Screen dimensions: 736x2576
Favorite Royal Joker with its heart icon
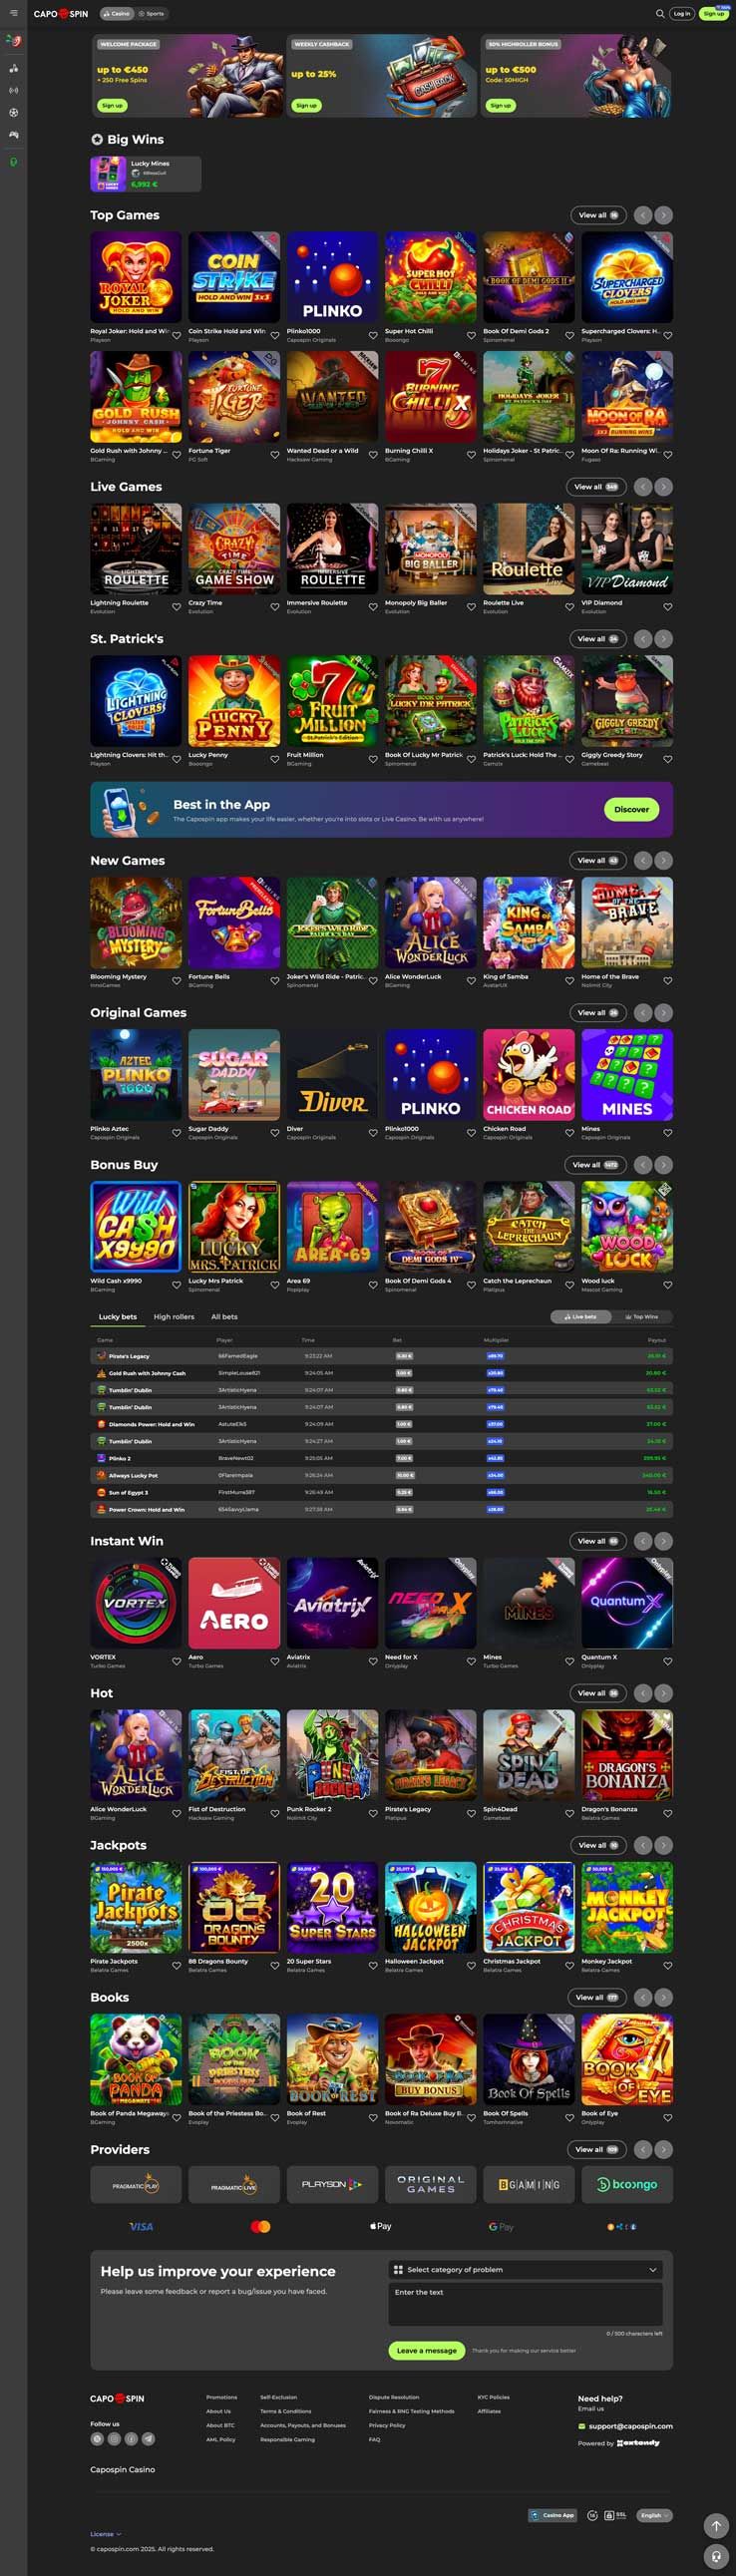point(176,336)
